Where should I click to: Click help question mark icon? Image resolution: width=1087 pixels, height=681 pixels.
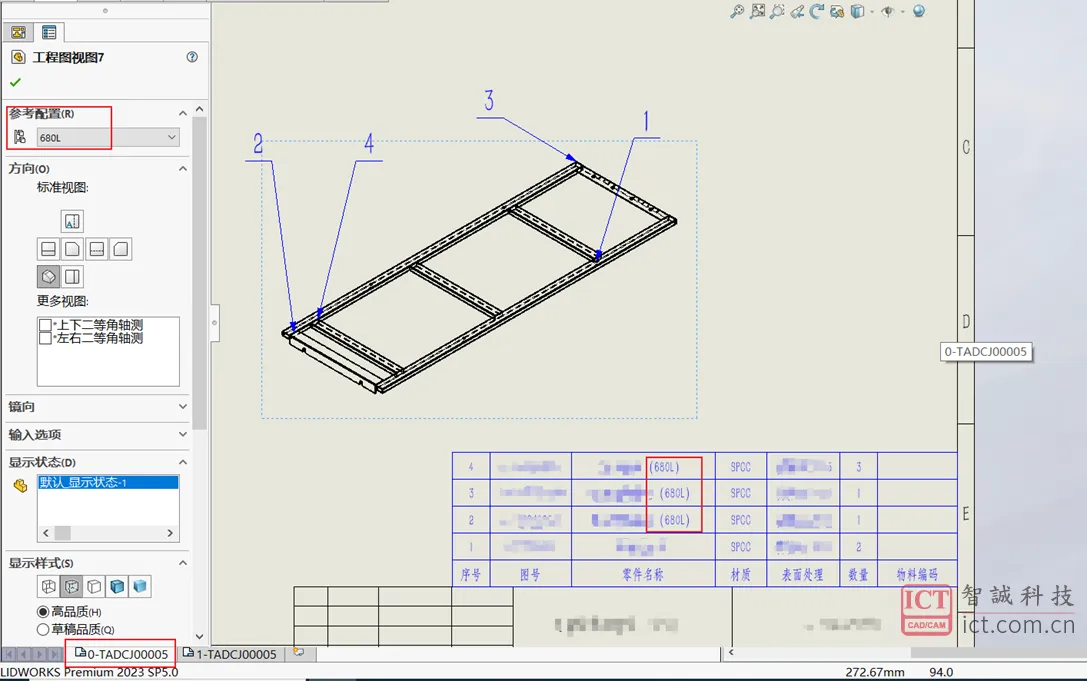[192, 57]
